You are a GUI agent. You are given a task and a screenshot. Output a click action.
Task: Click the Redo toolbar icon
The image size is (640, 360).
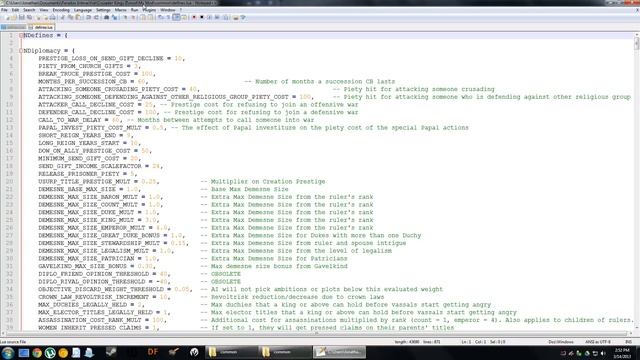coord(96,18)
